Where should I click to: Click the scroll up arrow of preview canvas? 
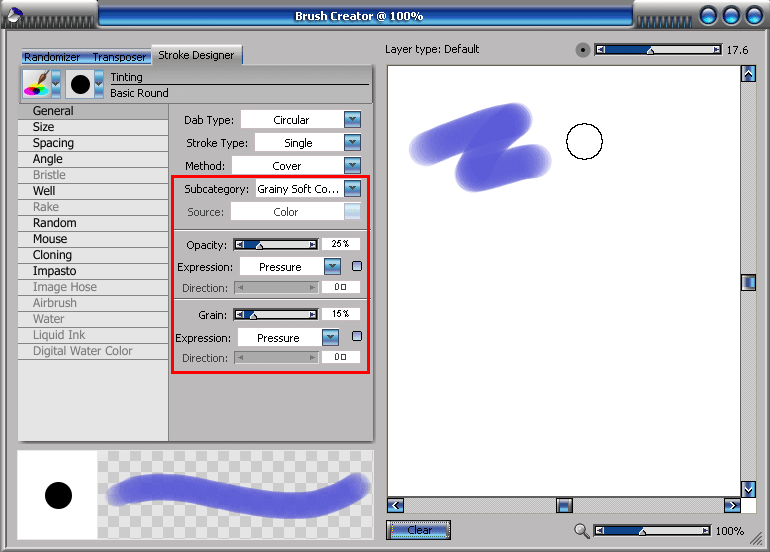748,74
